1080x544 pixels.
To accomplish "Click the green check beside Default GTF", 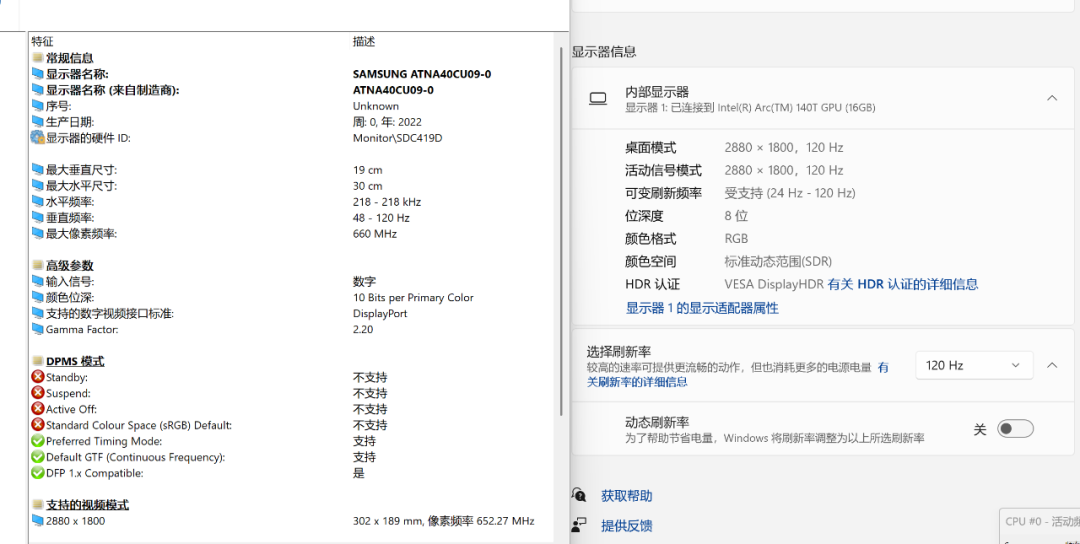I will click(x=37, y=457).
